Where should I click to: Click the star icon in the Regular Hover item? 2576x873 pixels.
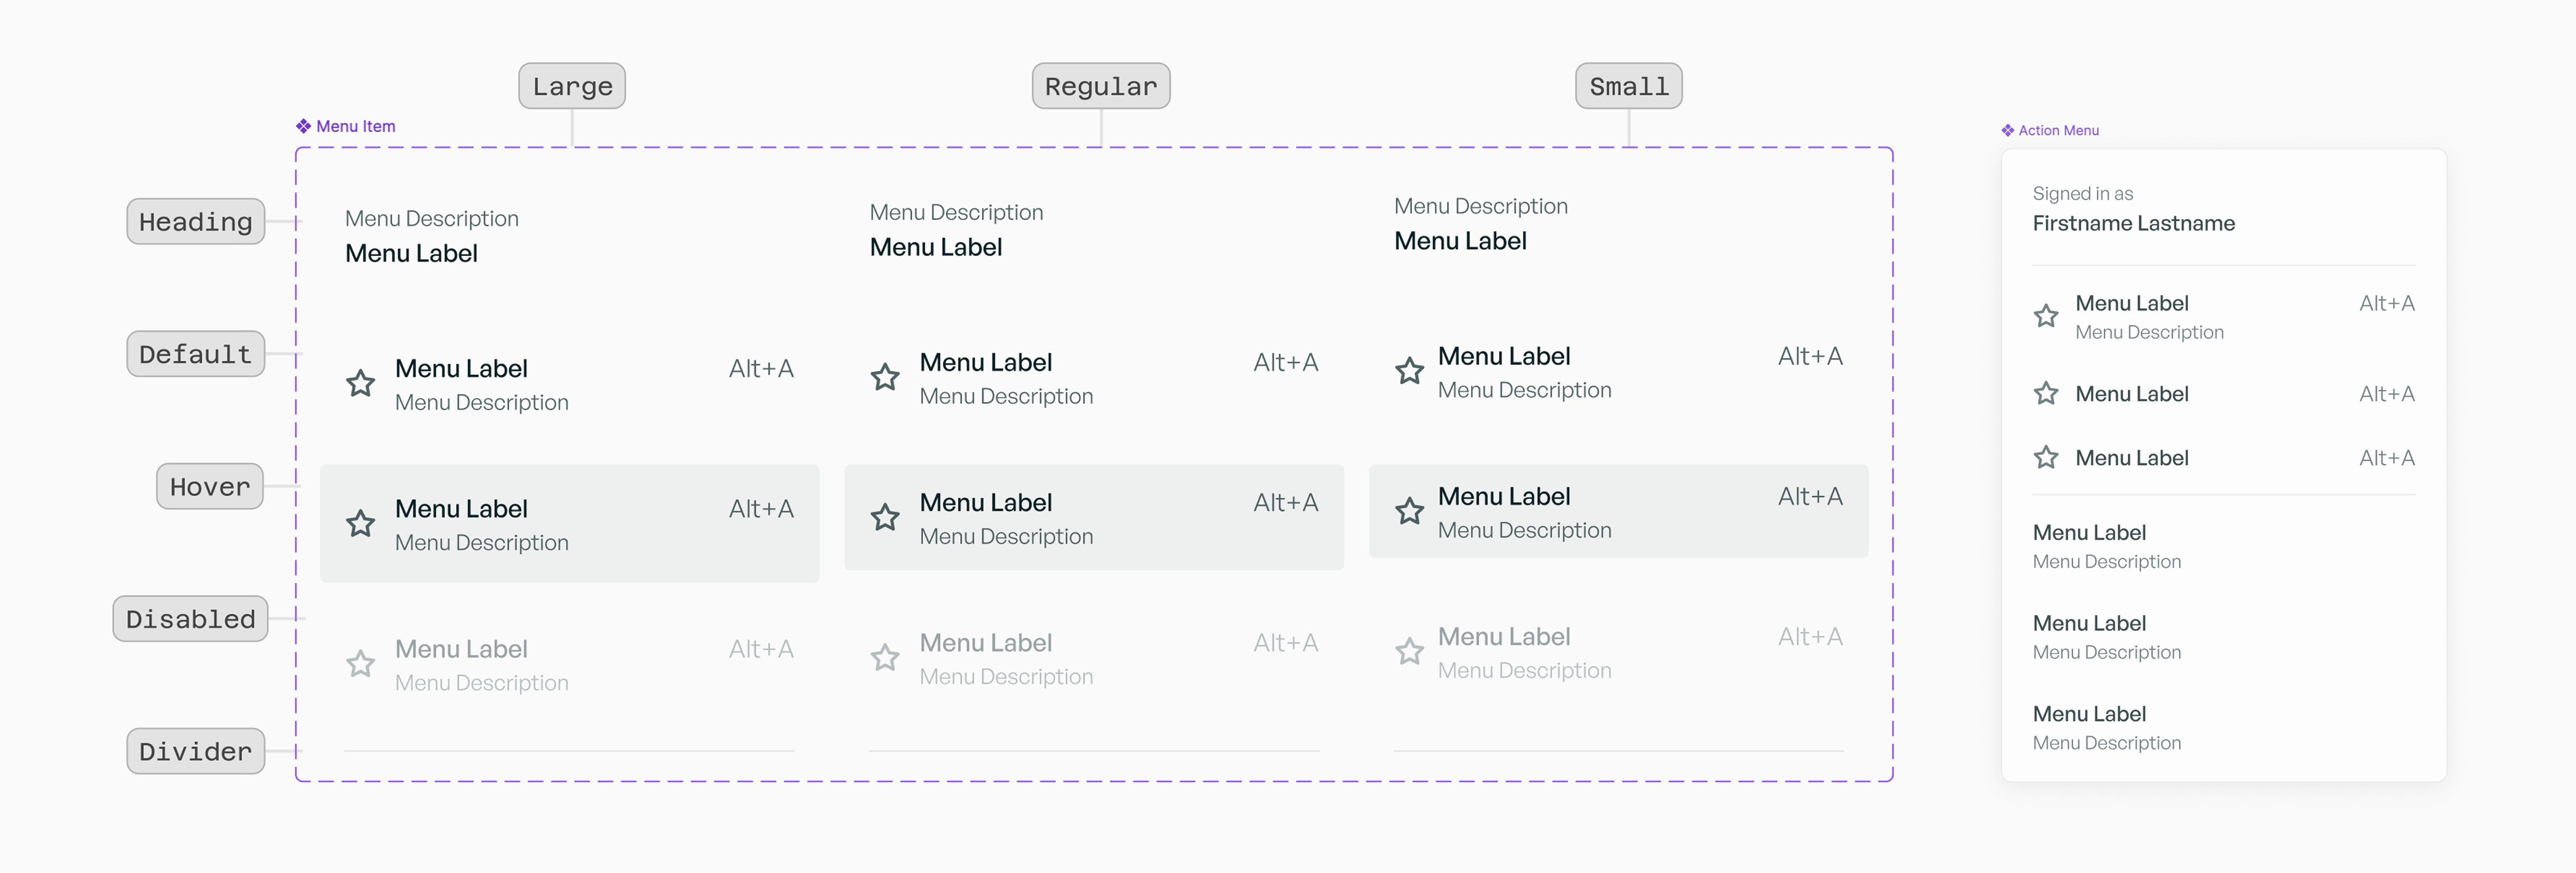[x=885, y=517]
